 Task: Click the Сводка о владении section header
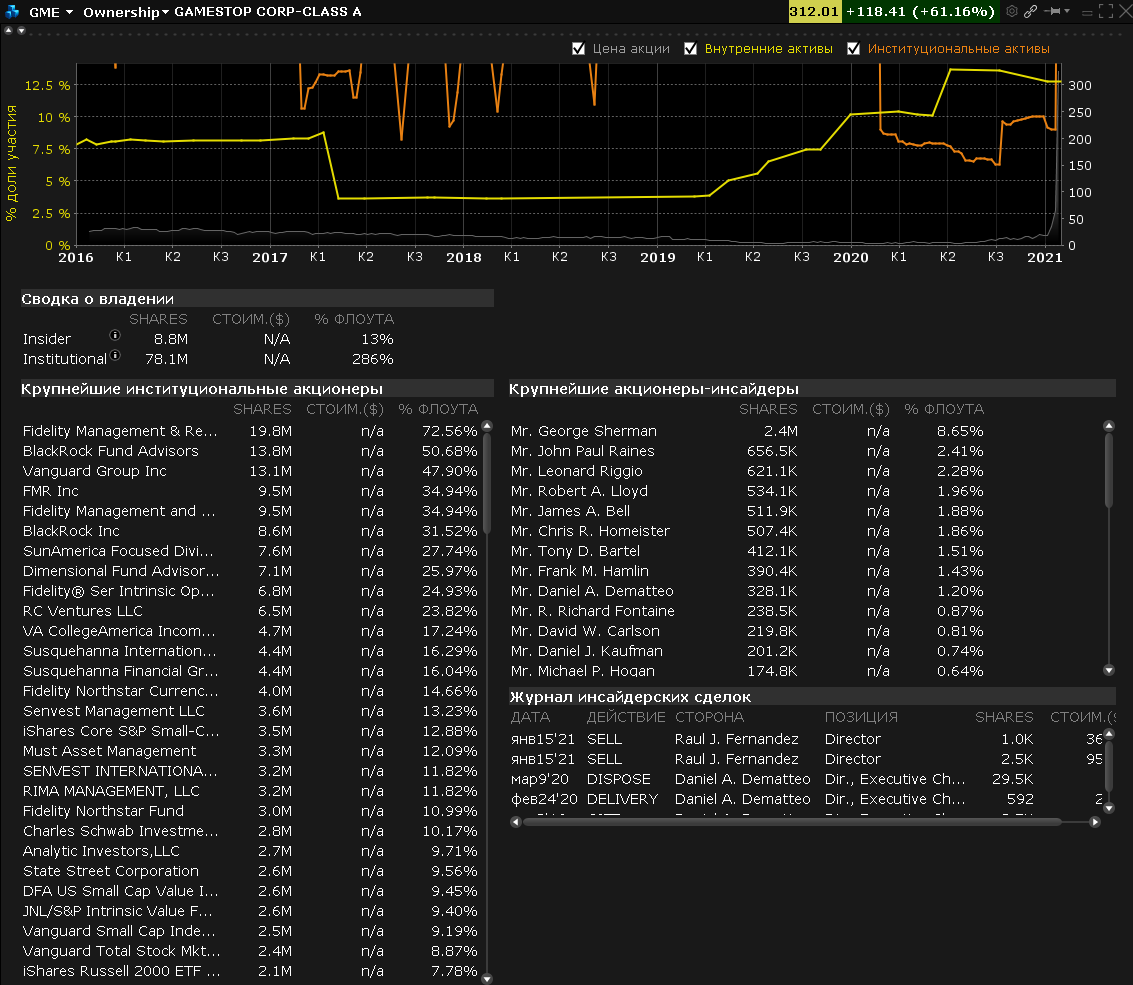coord(257,298)
